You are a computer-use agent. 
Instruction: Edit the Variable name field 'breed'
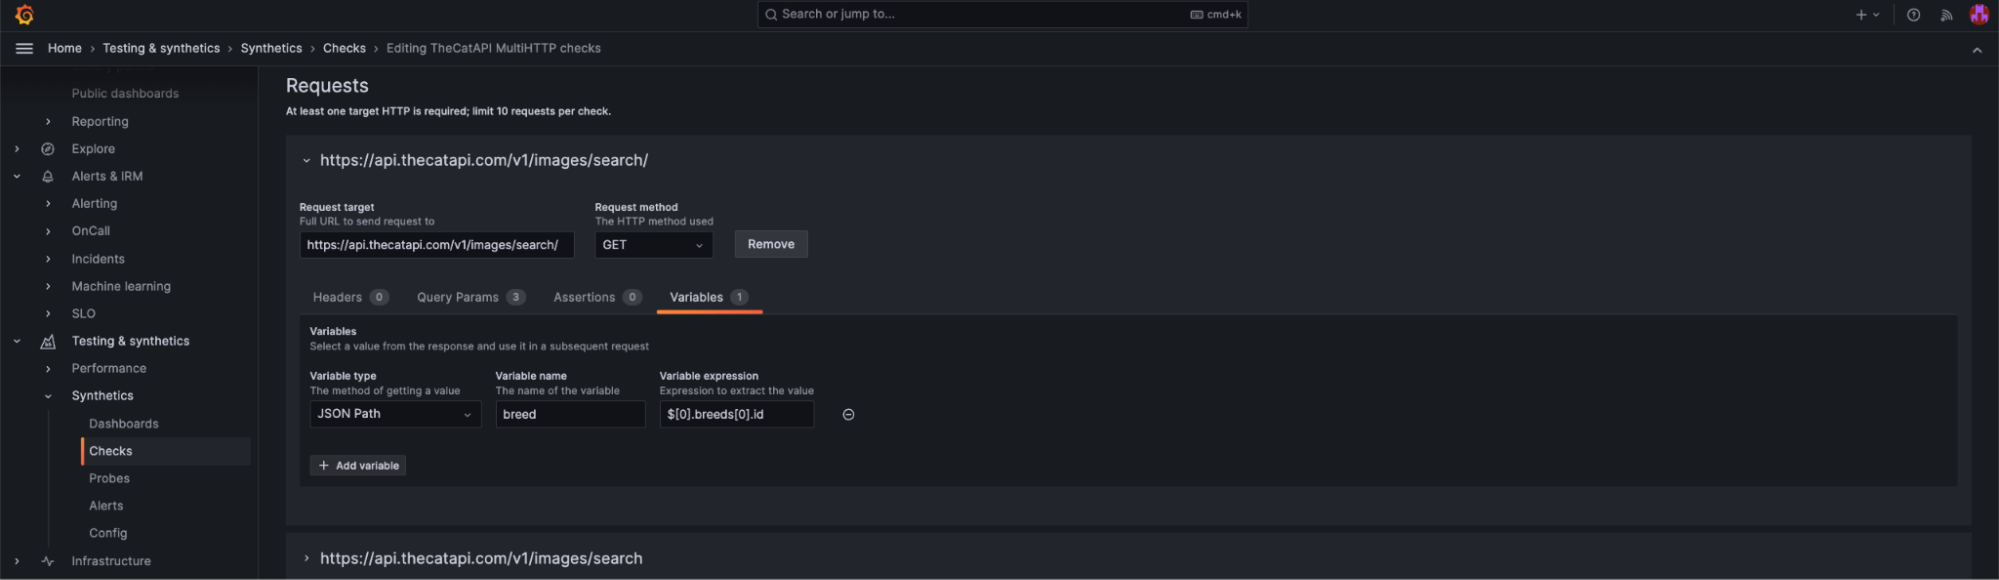[x=571, y=414]
